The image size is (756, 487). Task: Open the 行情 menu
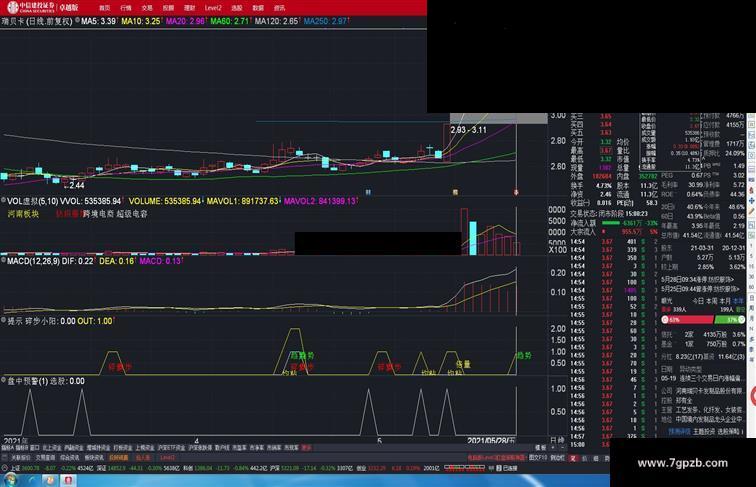pyautogui.click(x=125, y=8)
